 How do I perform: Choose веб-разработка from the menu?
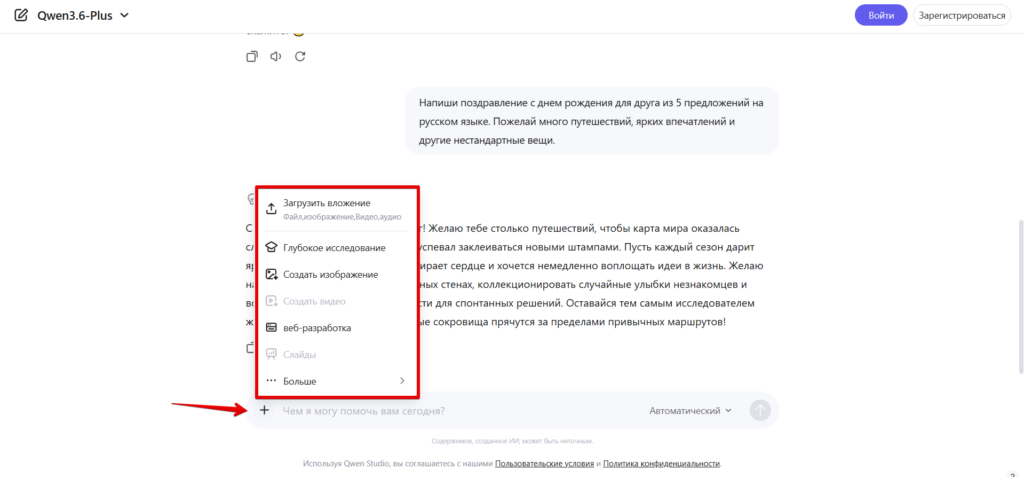click(x=337, y=328)
